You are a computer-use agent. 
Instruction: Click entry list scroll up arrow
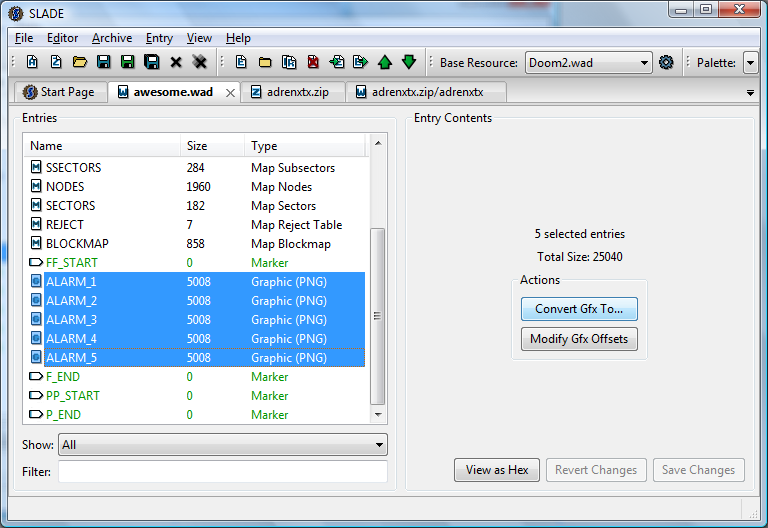pos(378,143)
